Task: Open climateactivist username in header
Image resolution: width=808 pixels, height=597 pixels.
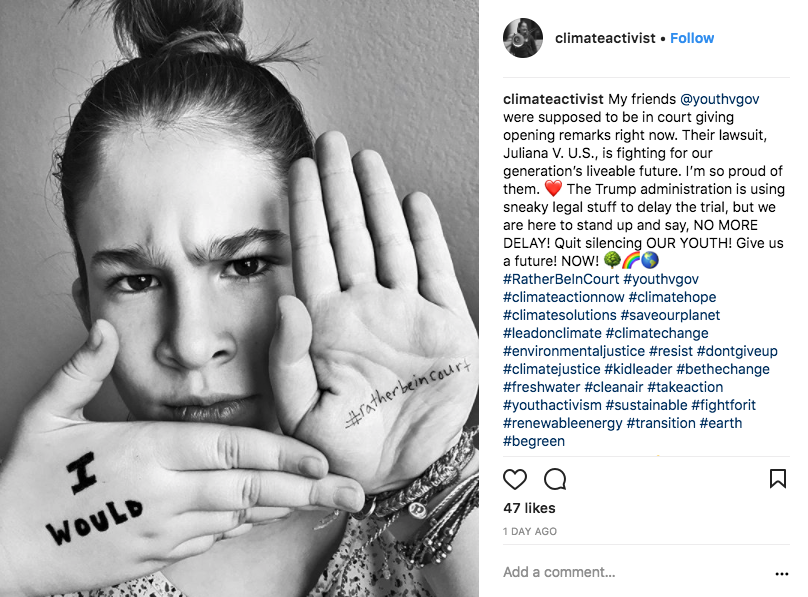Action: pyautogui.click(x=605, y=38)
